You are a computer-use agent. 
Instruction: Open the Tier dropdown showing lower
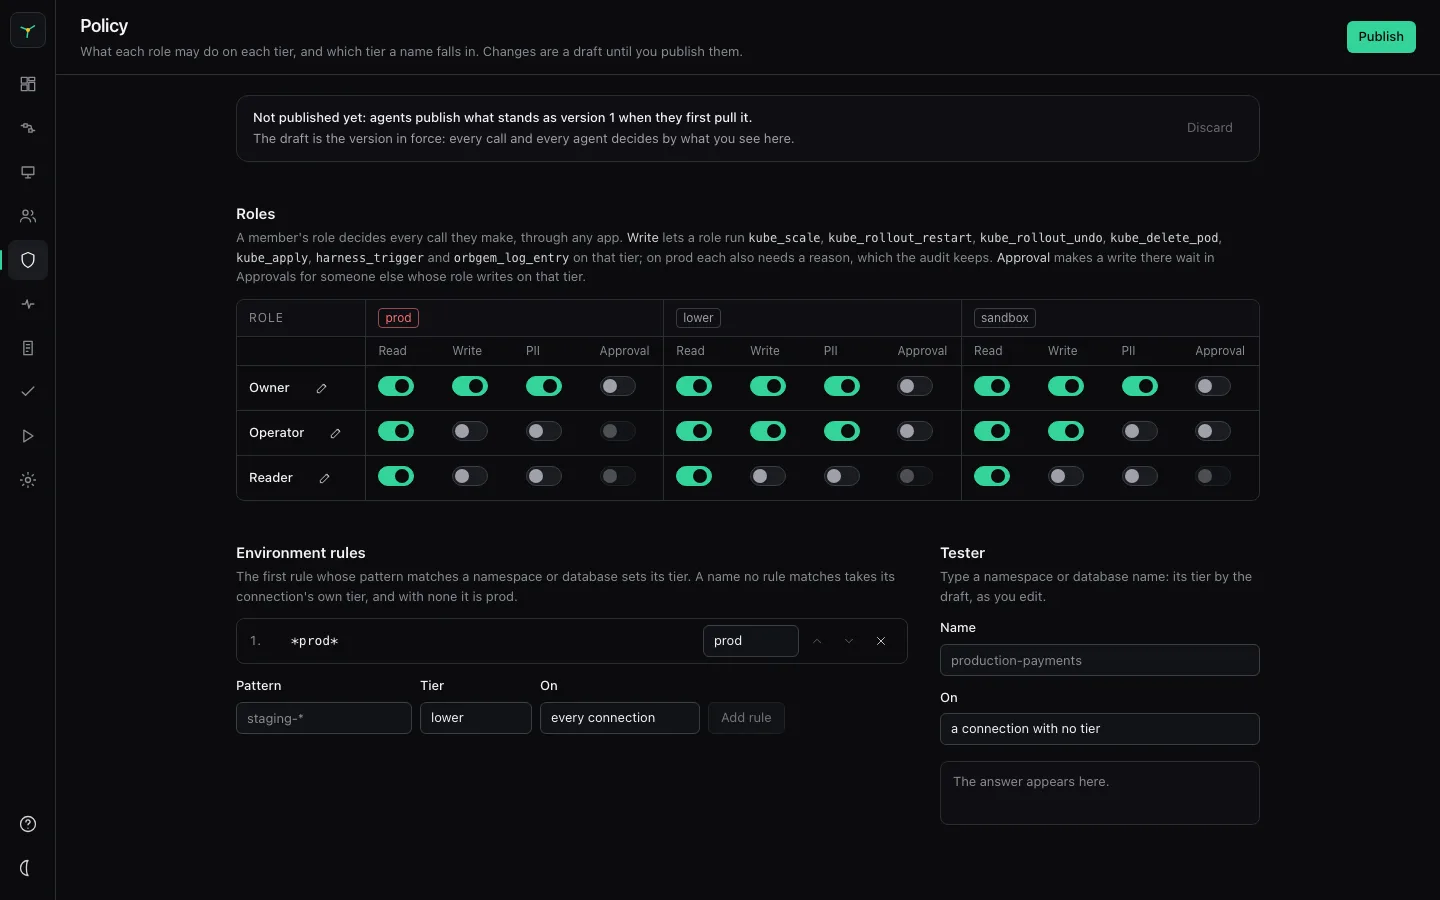[476, 718]
